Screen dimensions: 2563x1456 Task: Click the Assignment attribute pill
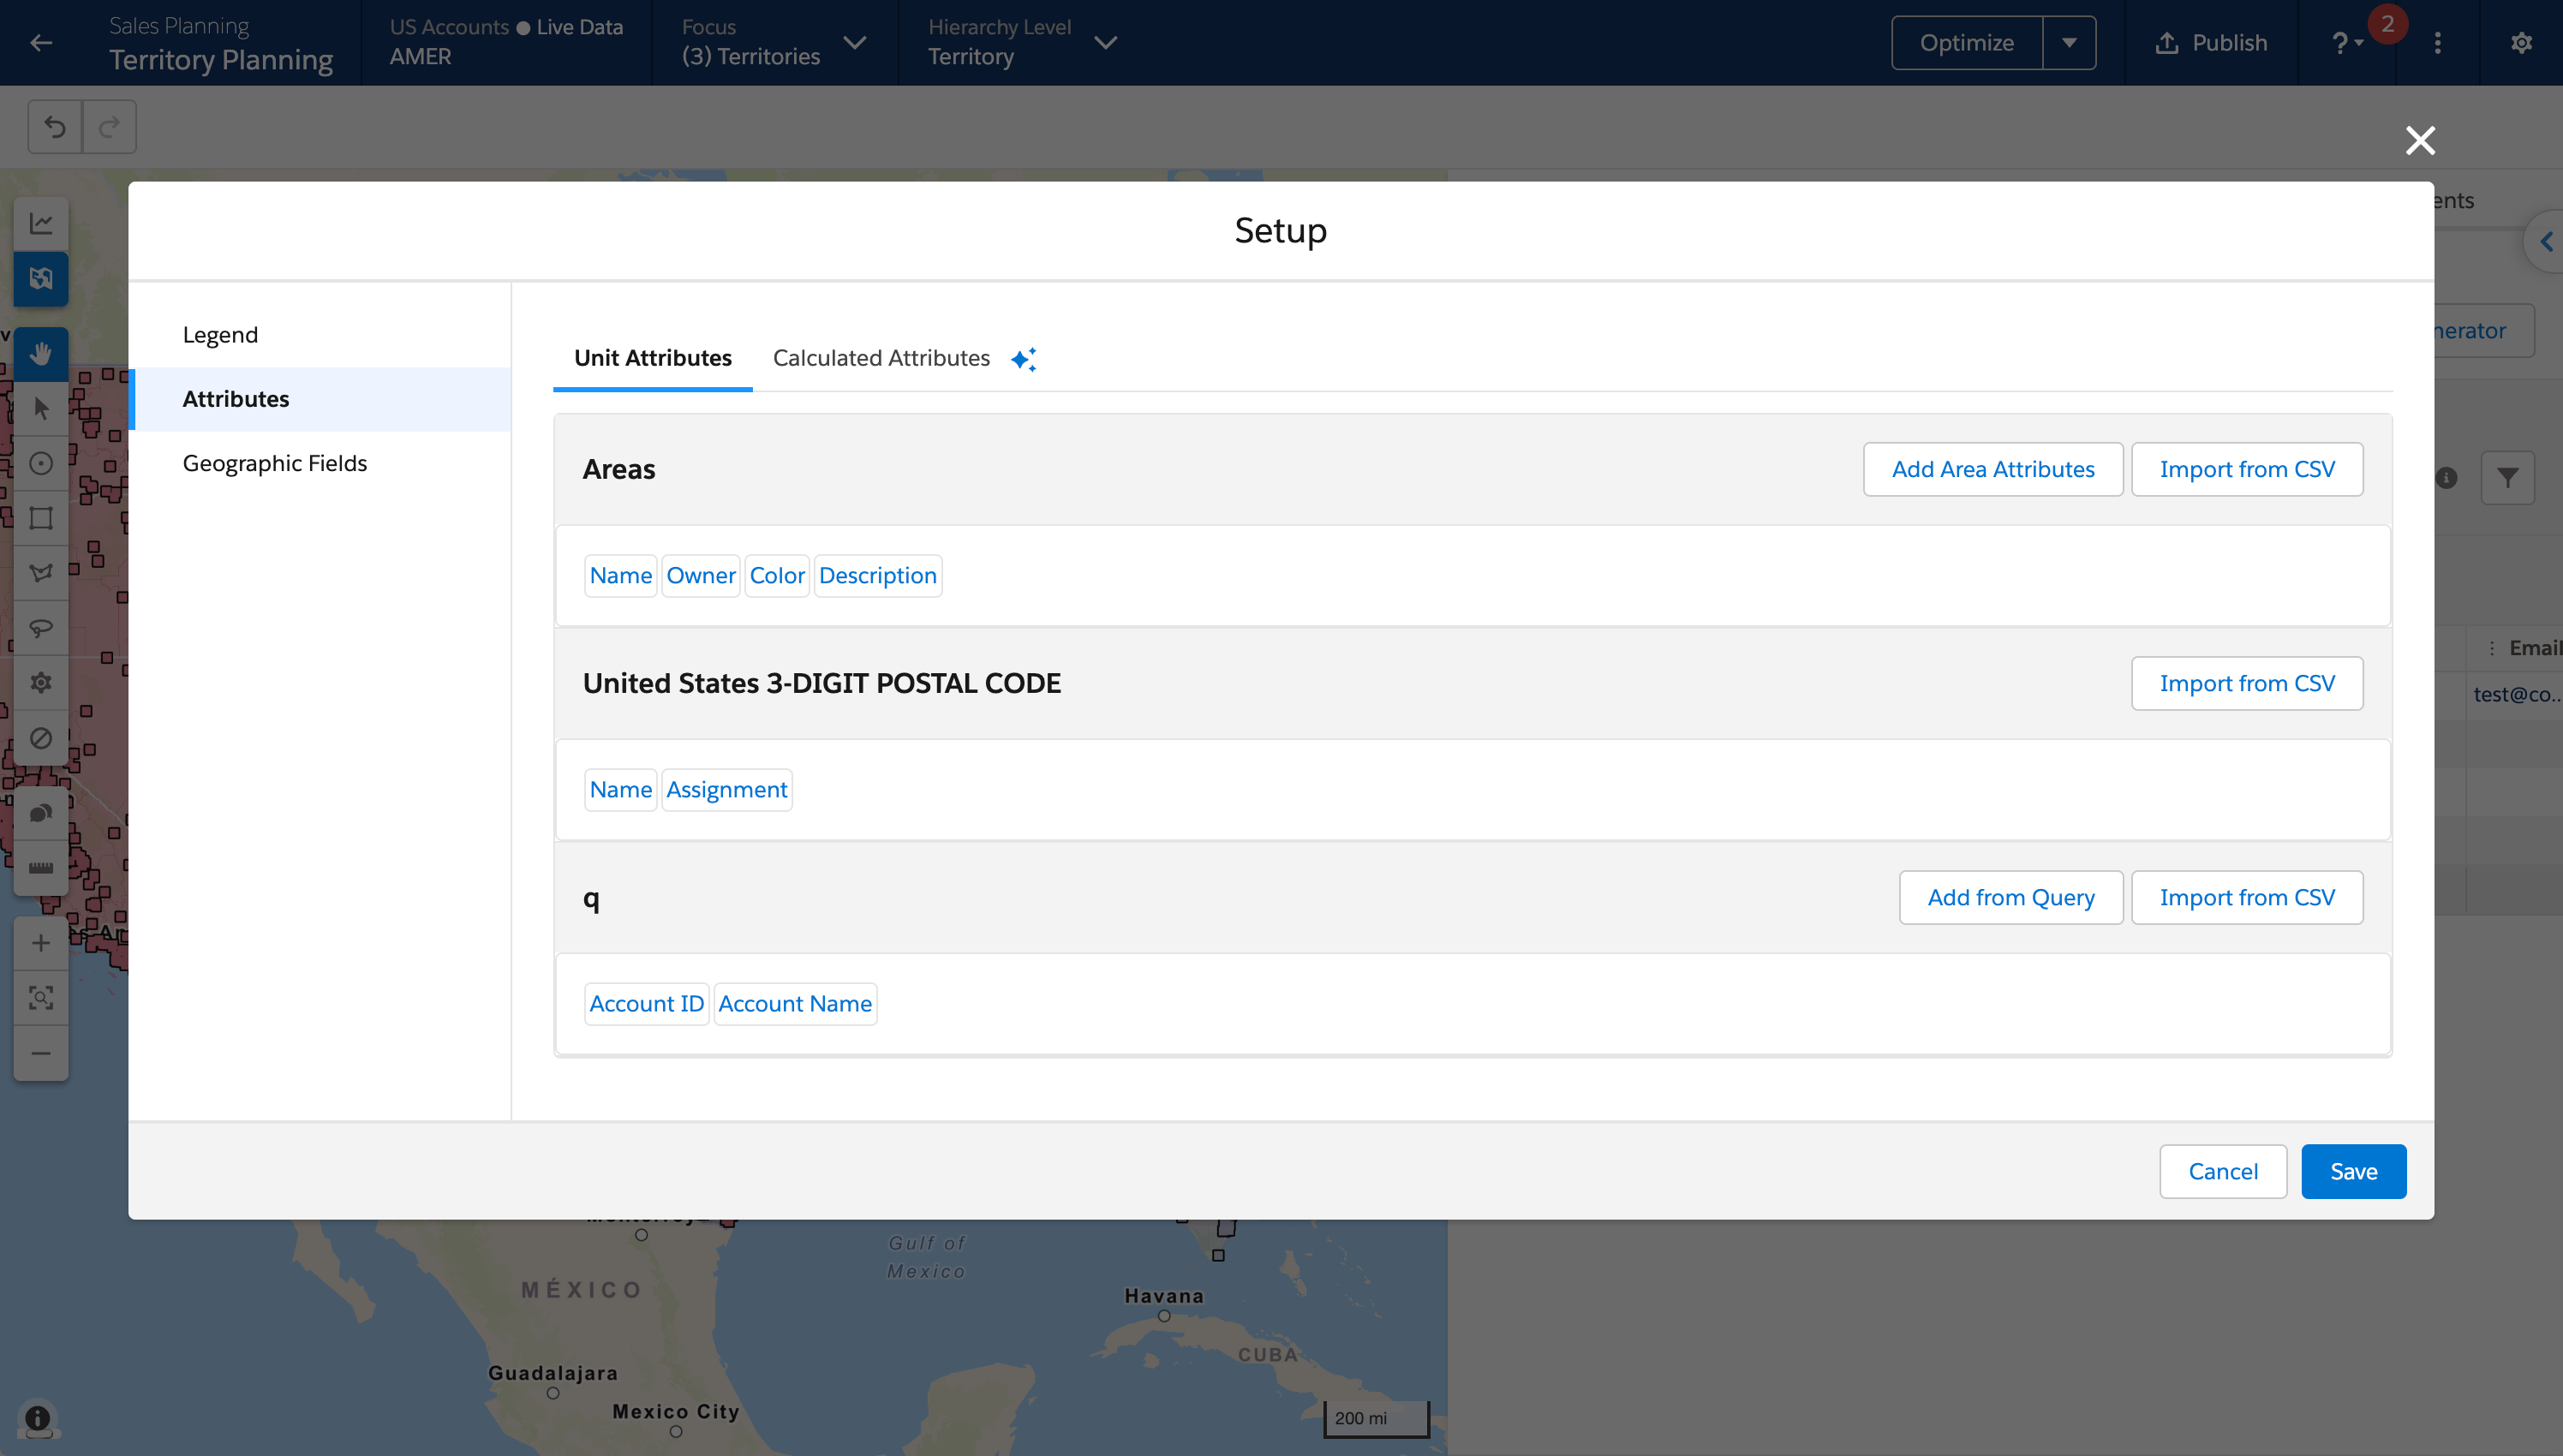[727, 790]
